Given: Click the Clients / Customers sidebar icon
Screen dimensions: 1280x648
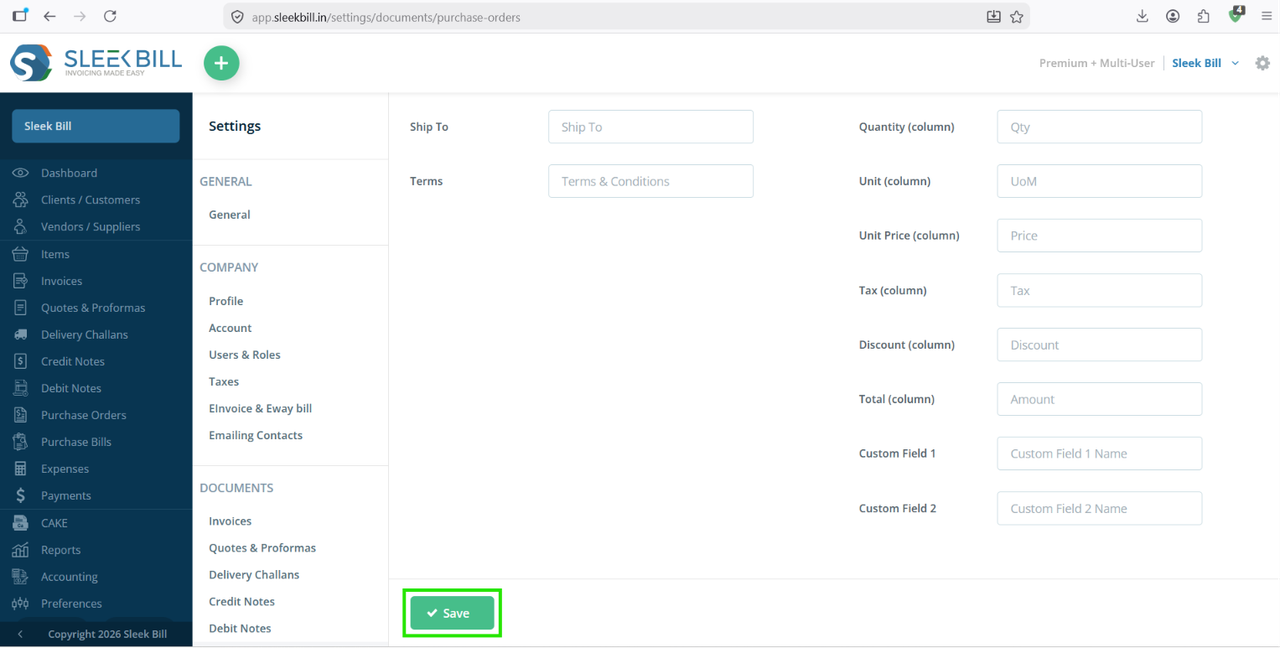Looking at the screenshot, I should (20, 200).
